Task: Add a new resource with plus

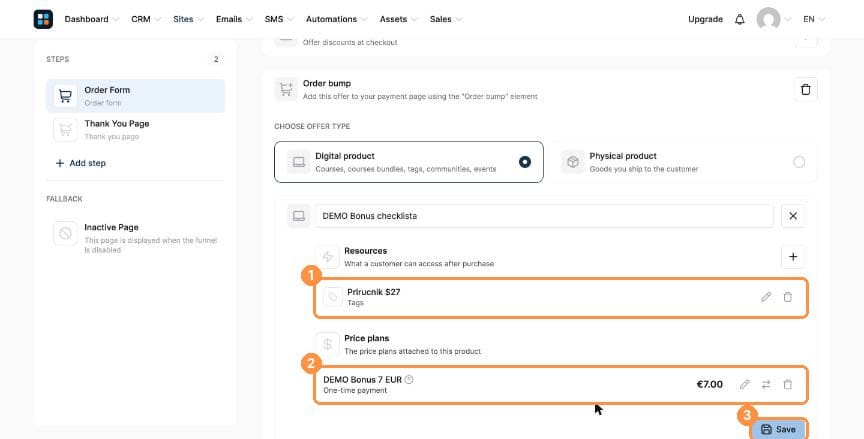Action: [x=793, y=257]
